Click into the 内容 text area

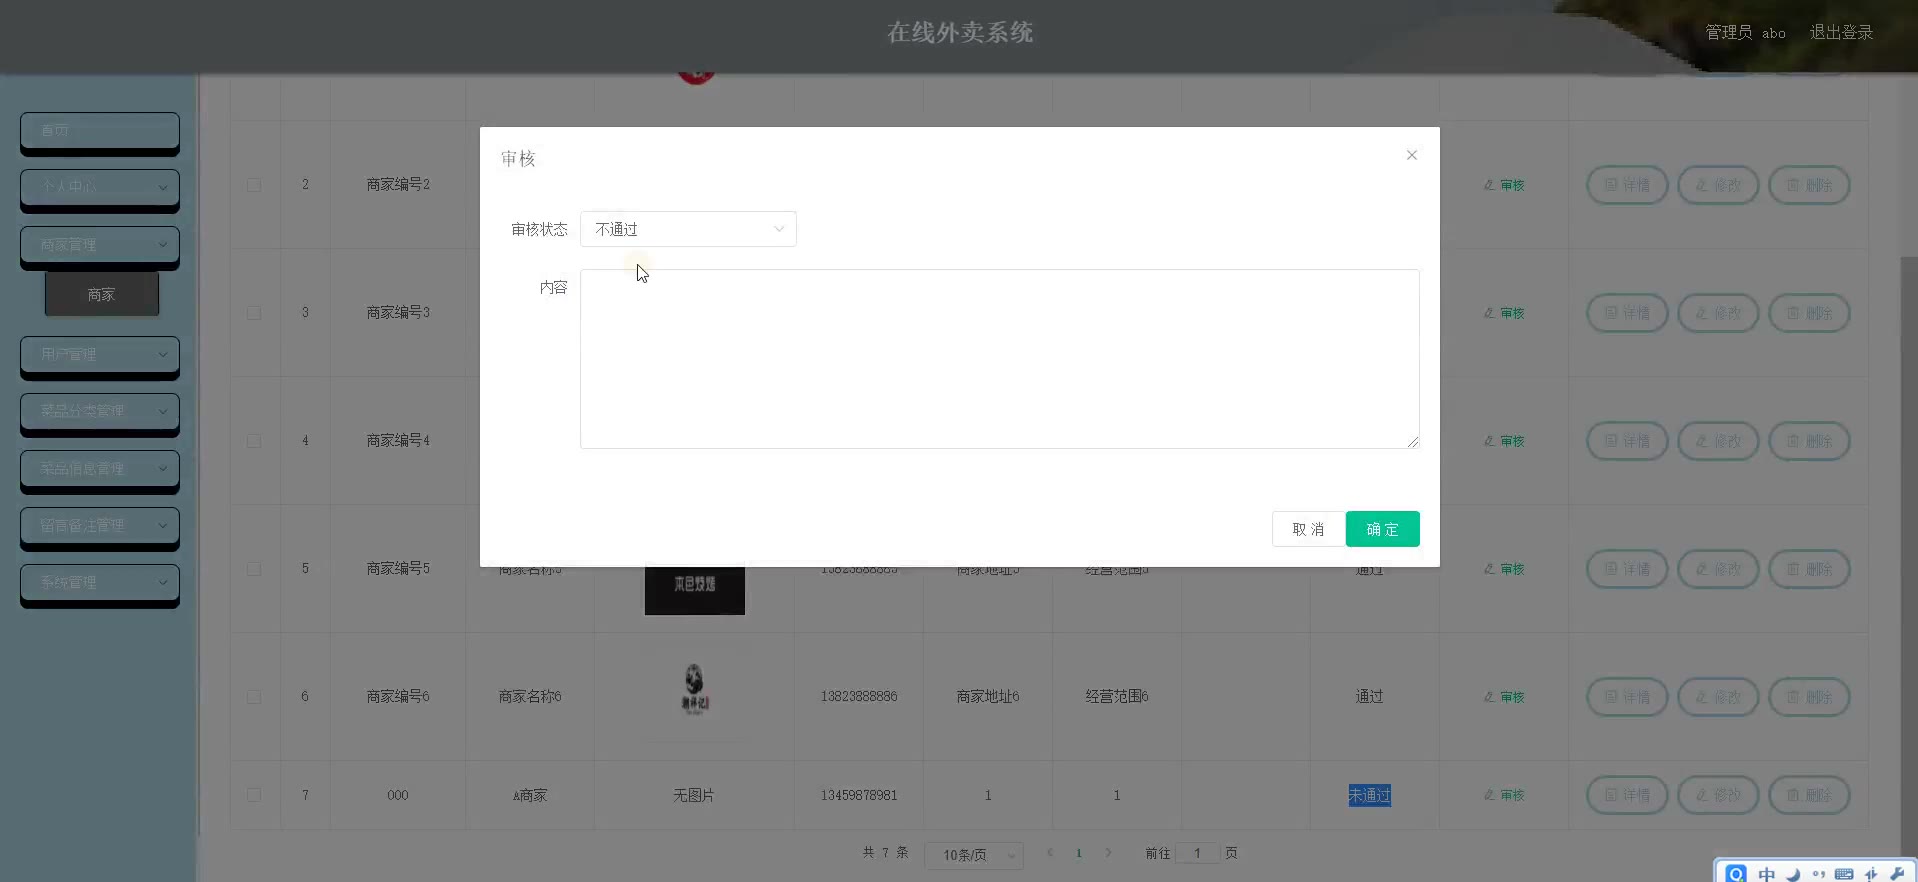pyautogui.click(x=999, y=359)
